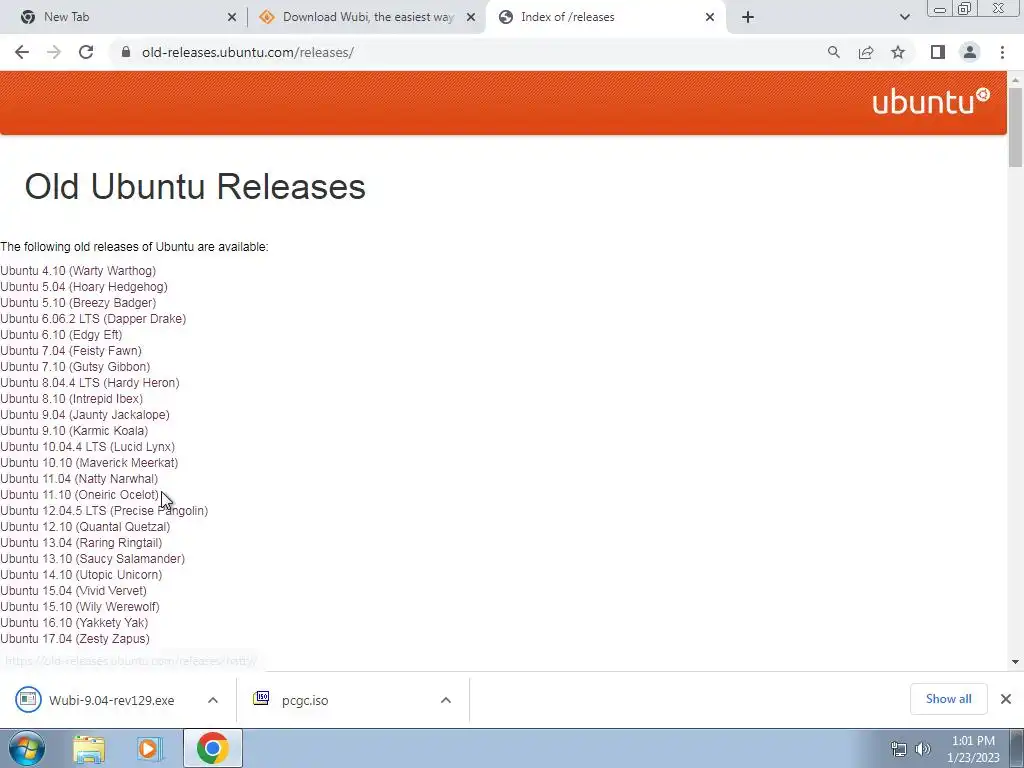
Task: Open Ubuntu 17.04 (Zesty Zapus) link
Action: pyautogui.click(x=74, y=639)
